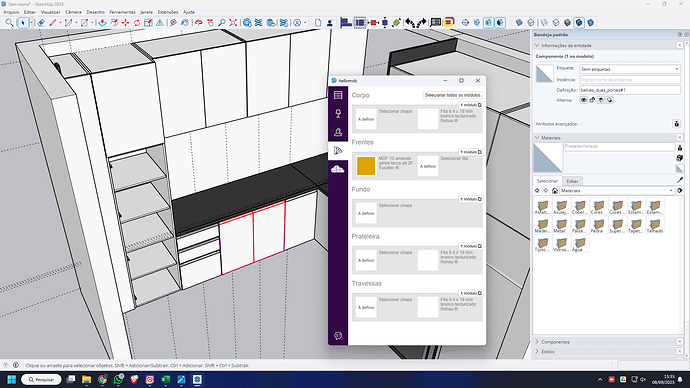This screenshot has width=690, height=388.
Task: Open hellomob modules table sidebar icon
Action: click(338, 95)
